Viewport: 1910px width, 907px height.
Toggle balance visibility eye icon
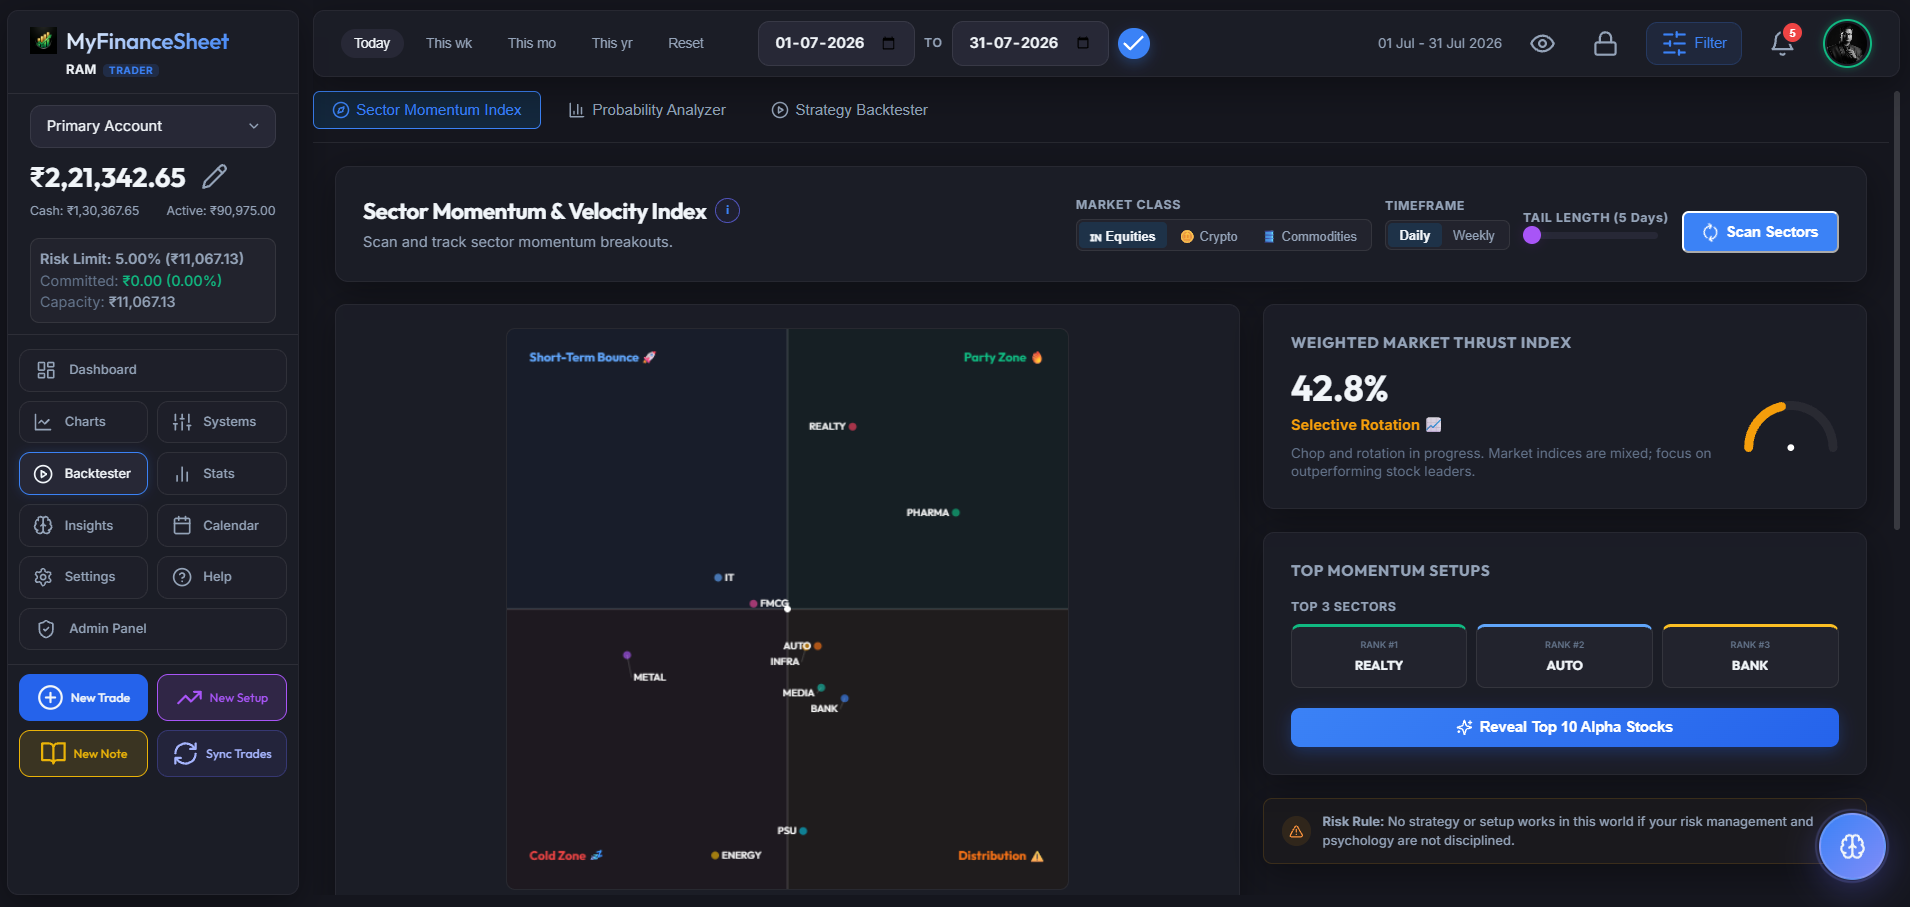(1542, 44)
